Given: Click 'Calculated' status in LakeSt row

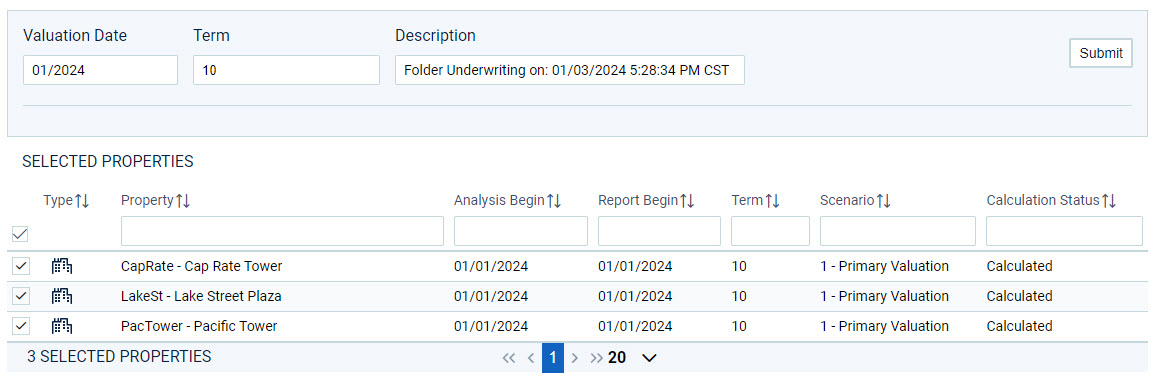Looking at the screenshot, I should coord(1019,297).
